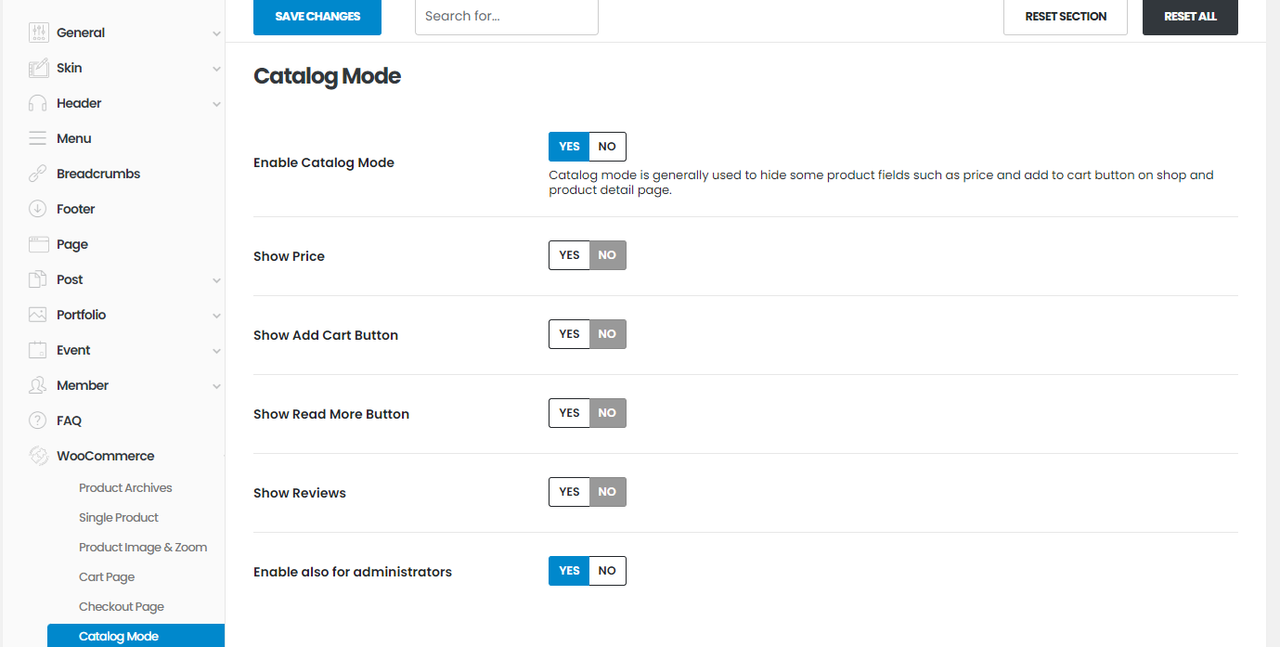Open the FAQ settings label
Viewport: 1280px width, 647px height.
click(69, 420)
